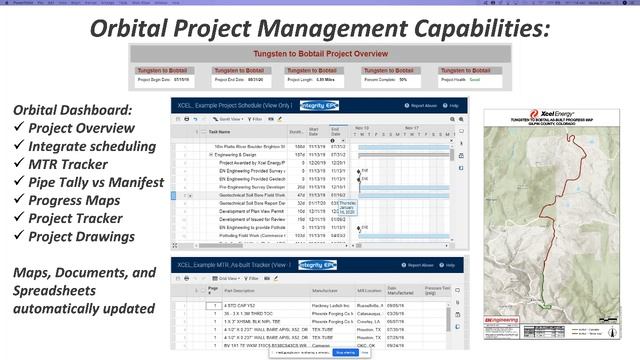
Task: Click info icon under End Date column
Action: coord(333,141)
